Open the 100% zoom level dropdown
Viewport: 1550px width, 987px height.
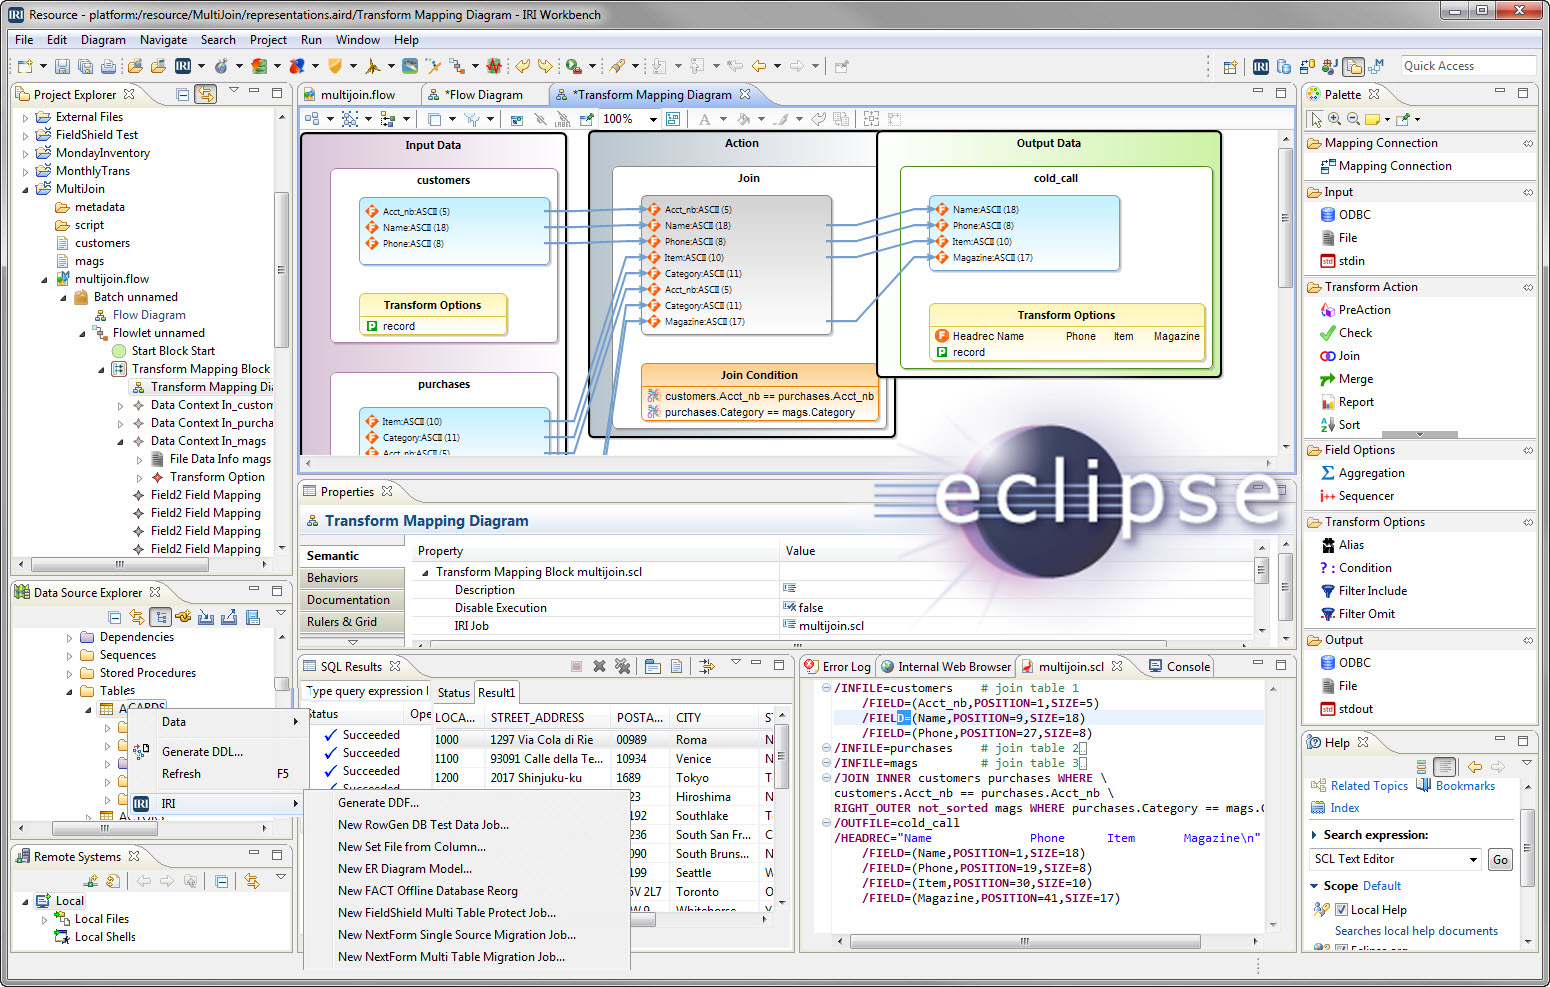[x=653, y=119]
